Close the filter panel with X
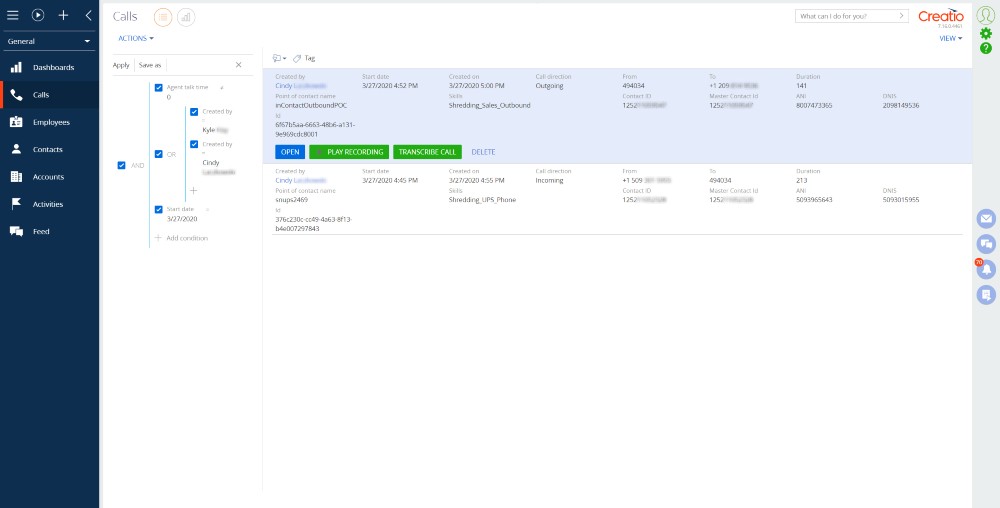Screen dimensions: 1000x508 tap(239, 65)
